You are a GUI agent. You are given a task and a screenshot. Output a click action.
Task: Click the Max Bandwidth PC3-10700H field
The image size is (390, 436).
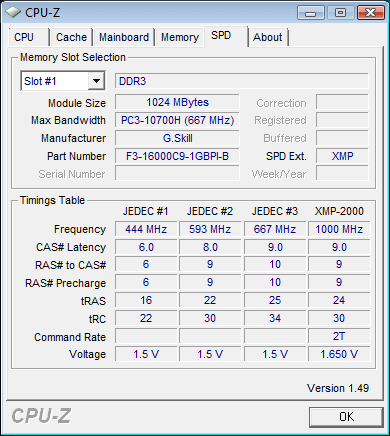pyautogui.click(x=177, y=120)
